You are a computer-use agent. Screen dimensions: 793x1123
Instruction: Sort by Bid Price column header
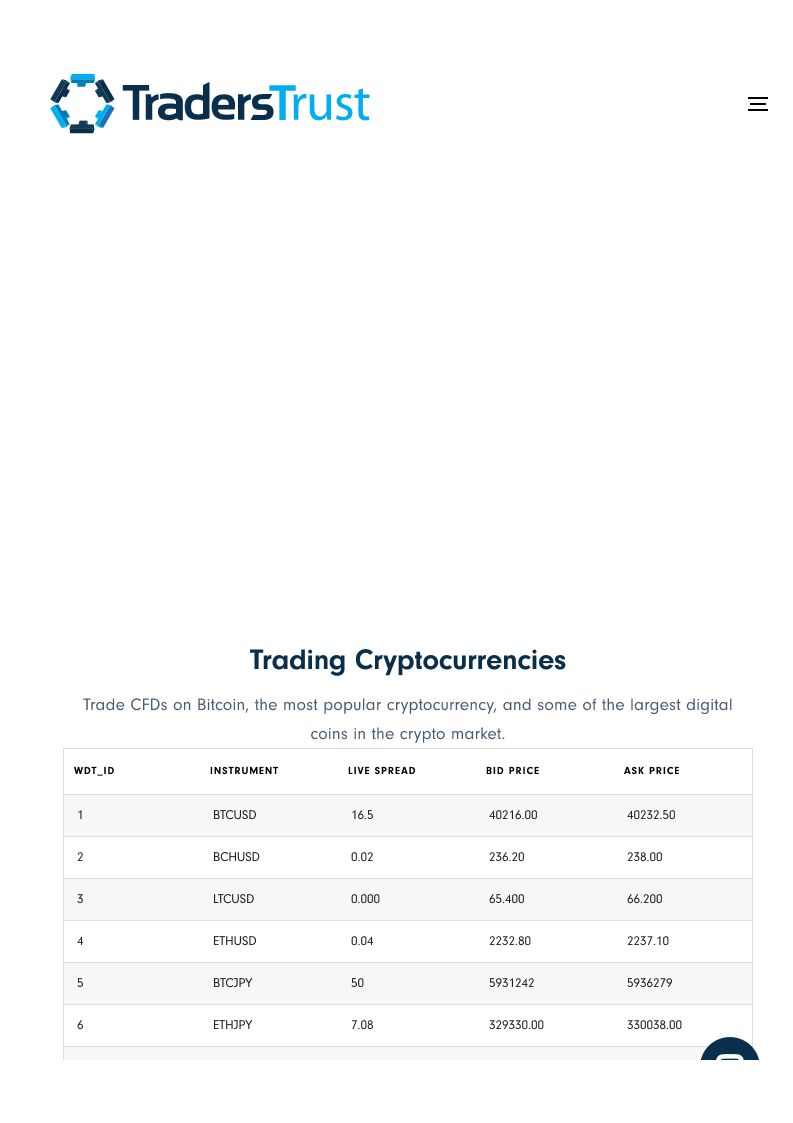coord(513,771)
